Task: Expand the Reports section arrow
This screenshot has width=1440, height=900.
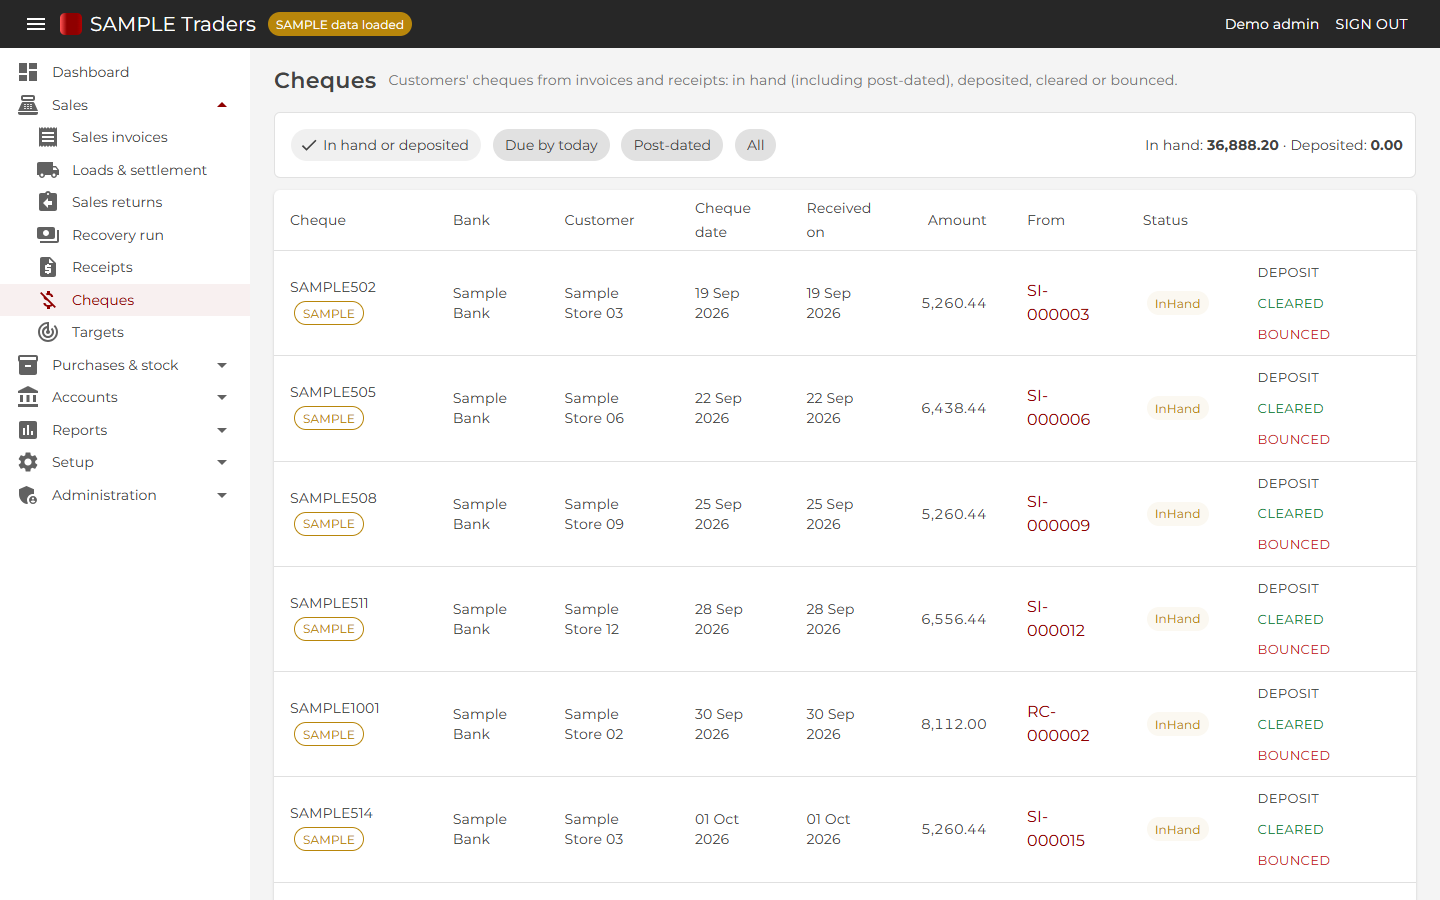Action: click(222, 430)
